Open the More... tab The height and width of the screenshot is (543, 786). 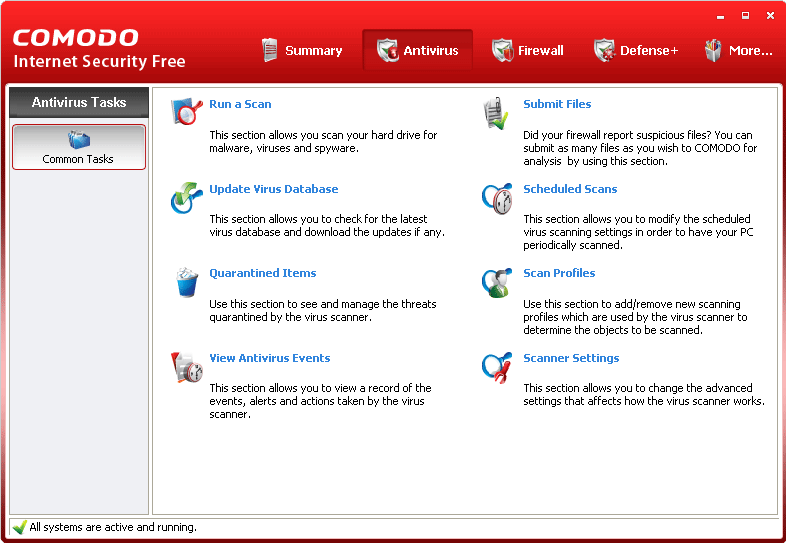tap(739, 51)
